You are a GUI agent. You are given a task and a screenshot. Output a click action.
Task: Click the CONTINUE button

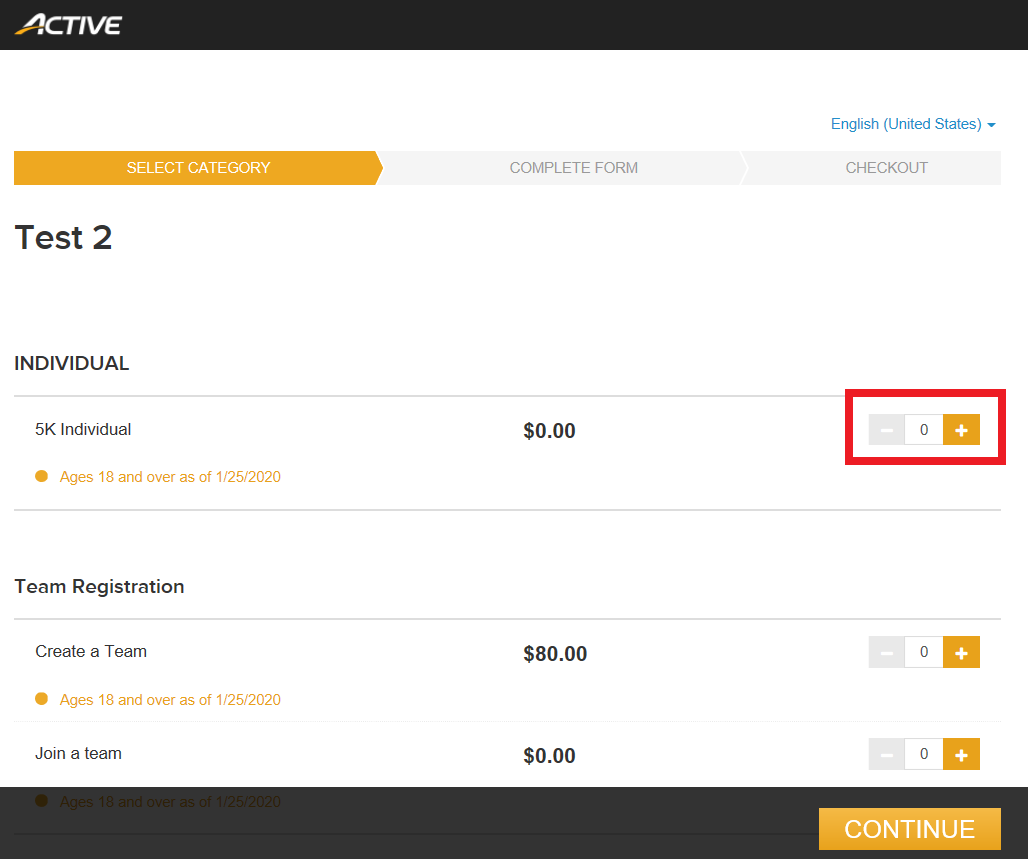pyautogui.click(x=909, y=829)
